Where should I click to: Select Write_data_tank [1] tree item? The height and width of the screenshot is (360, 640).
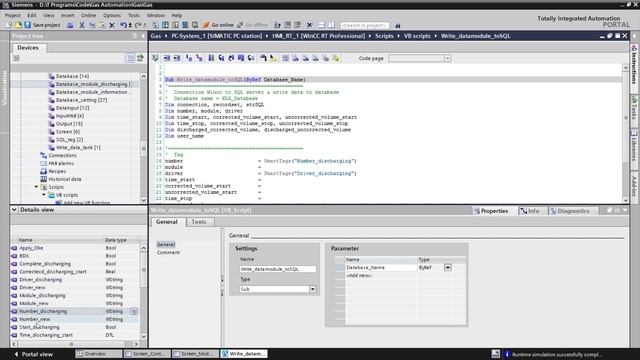pos(78,147)
